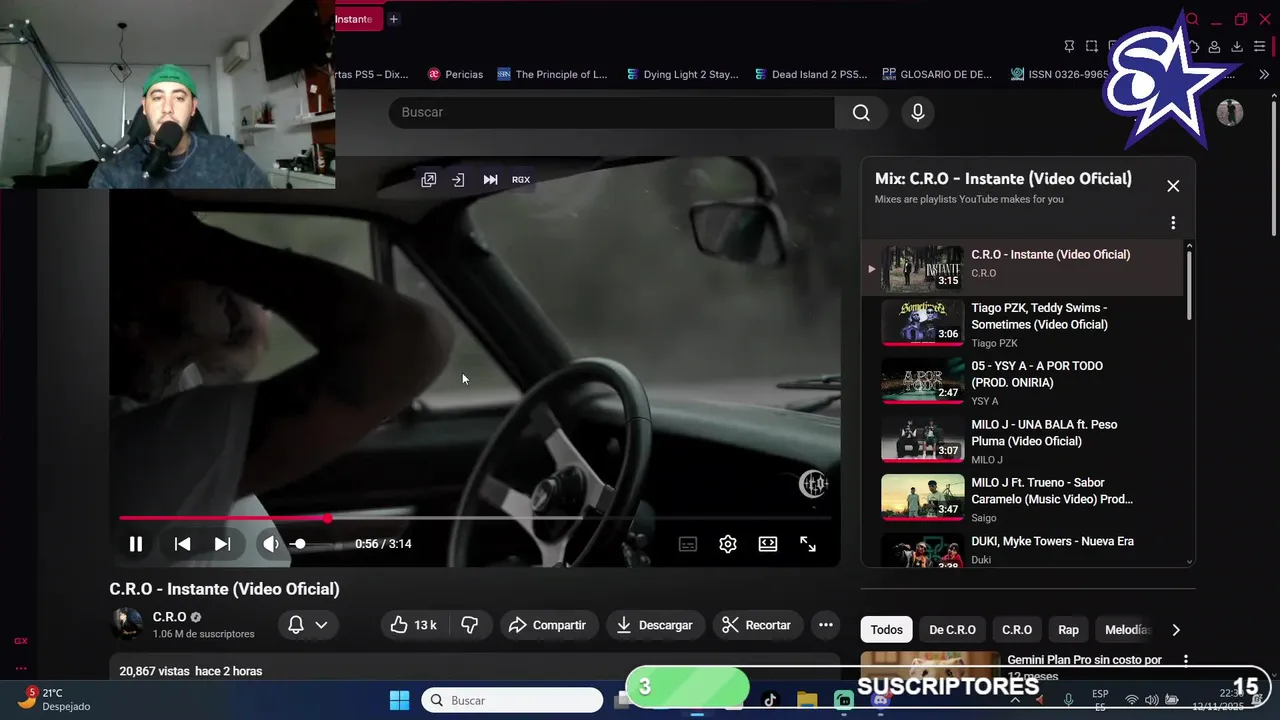Click the Recortar button
This screenshot has width=1280, height=720.
click(757, 625)
